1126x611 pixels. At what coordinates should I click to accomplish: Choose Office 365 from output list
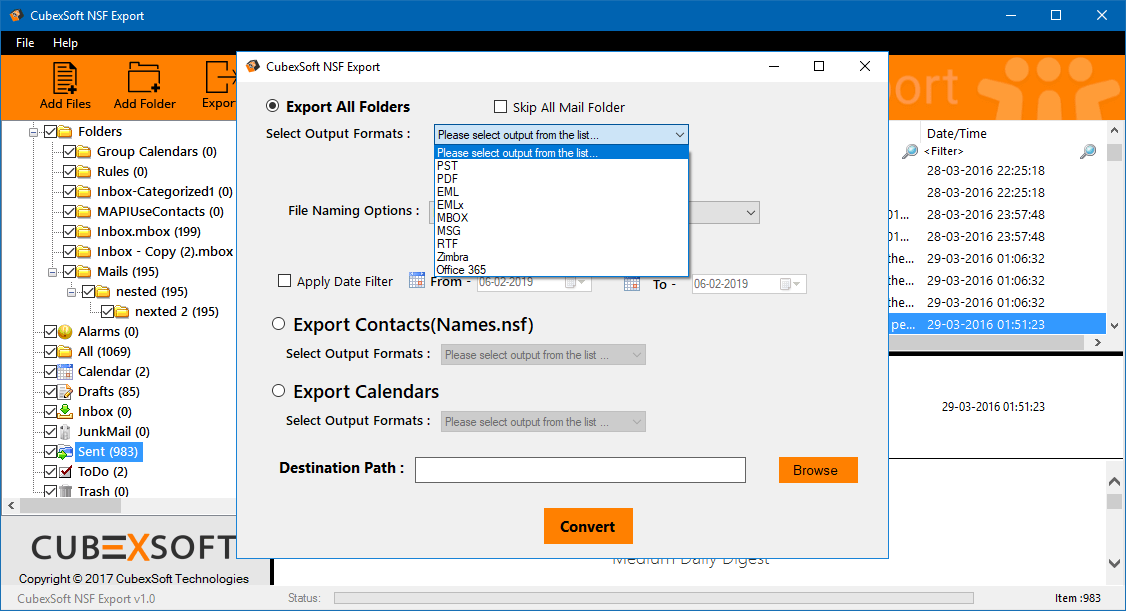pyautogui.click(x=561, y=270)
